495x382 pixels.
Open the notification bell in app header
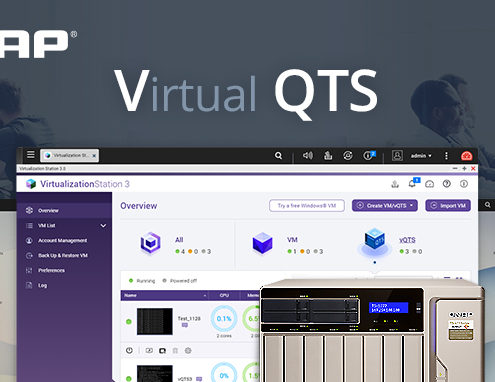[413, 183]
